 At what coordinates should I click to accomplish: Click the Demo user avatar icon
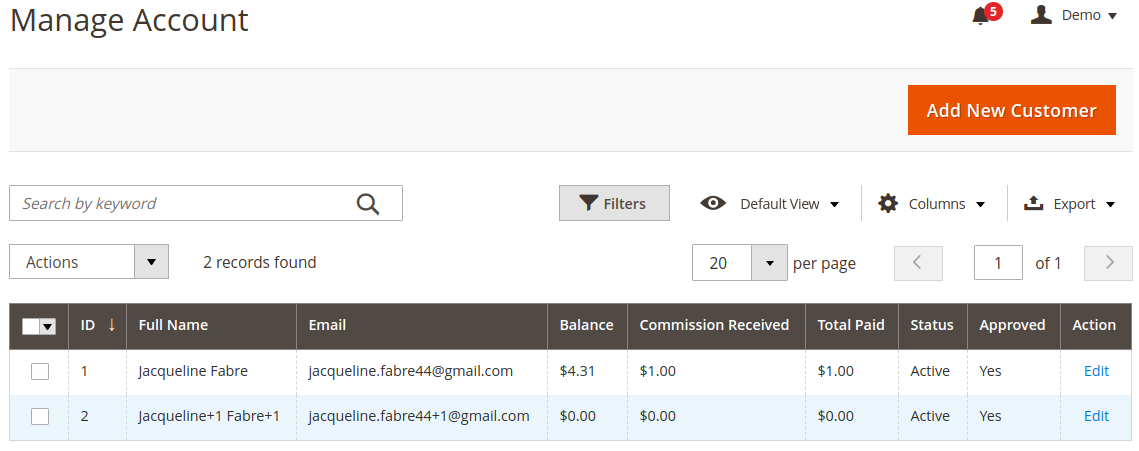point(1041,15)
